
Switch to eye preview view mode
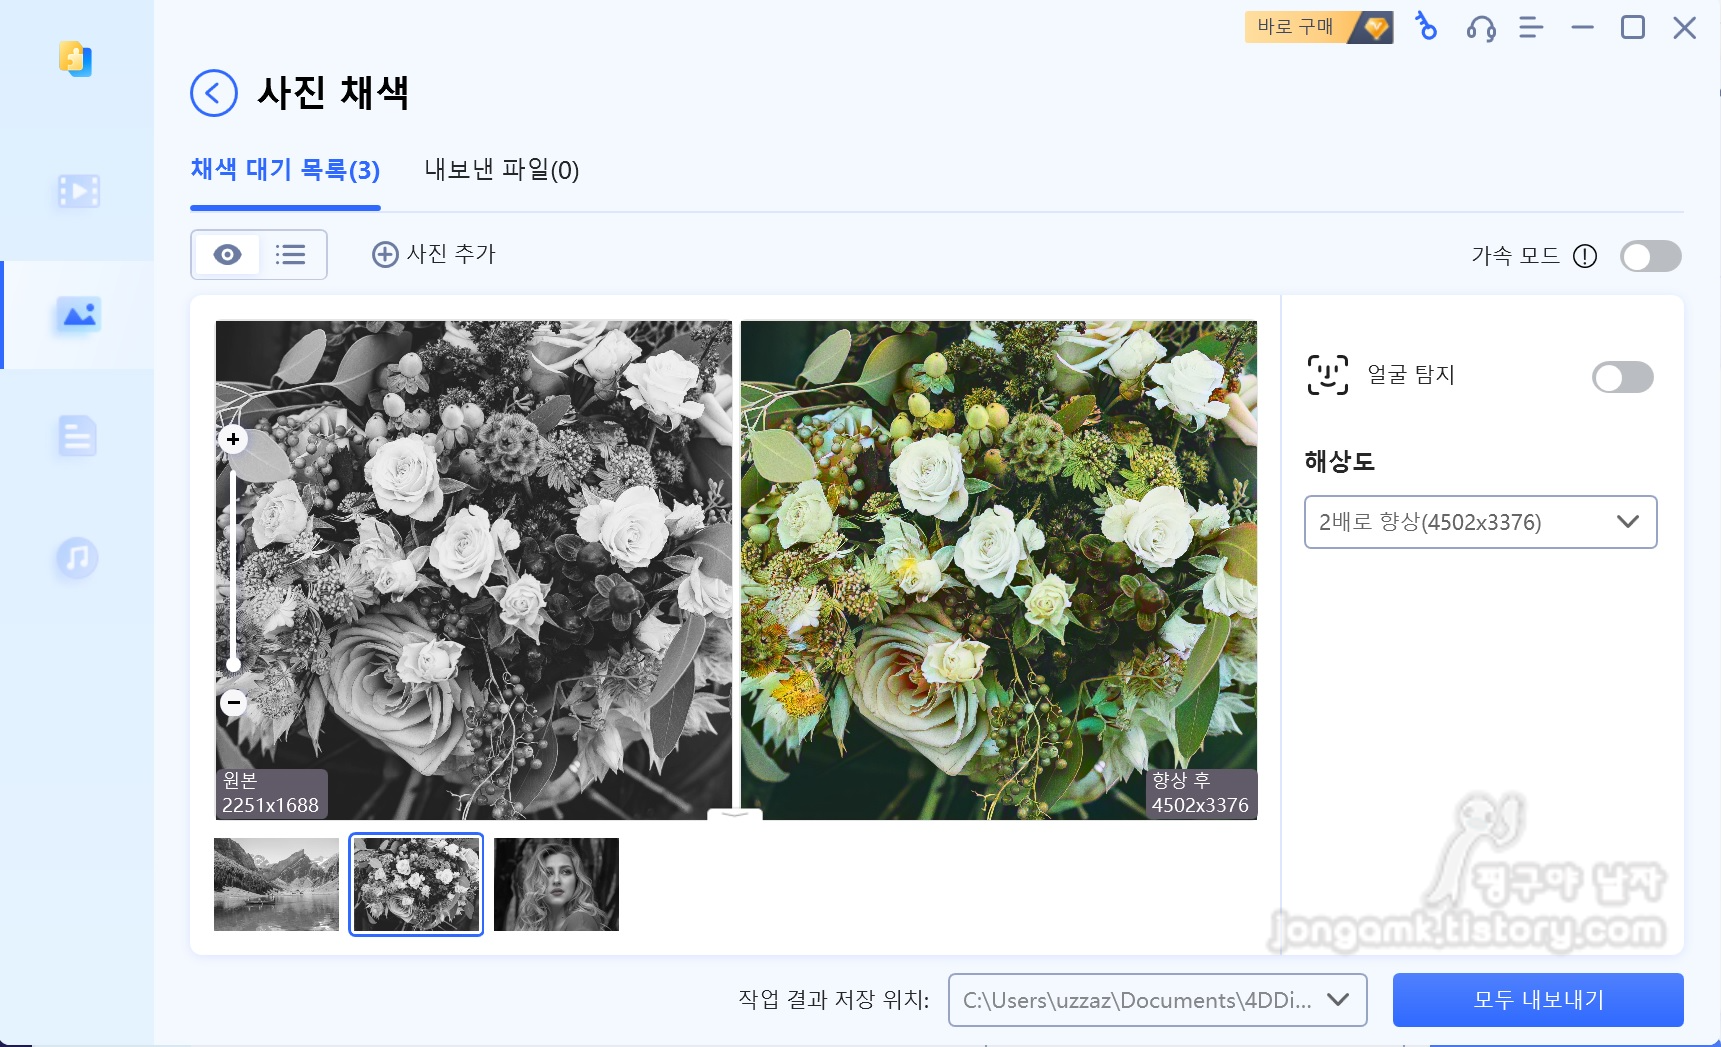point(227,255)
